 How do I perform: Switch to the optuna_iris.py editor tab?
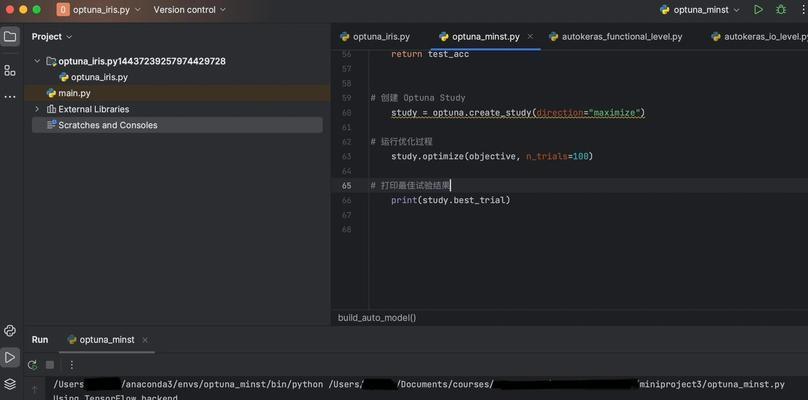coord(375,37)
